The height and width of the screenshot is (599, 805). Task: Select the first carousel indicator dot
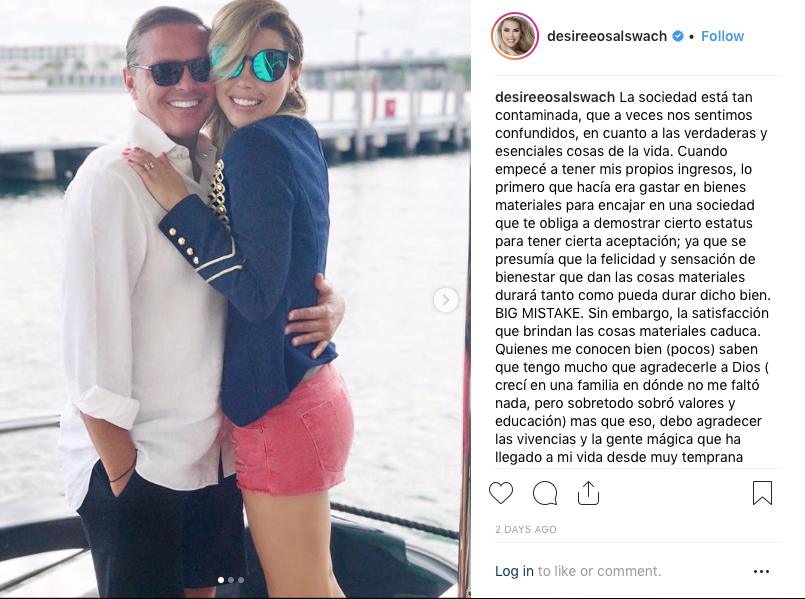coord(221,580)
